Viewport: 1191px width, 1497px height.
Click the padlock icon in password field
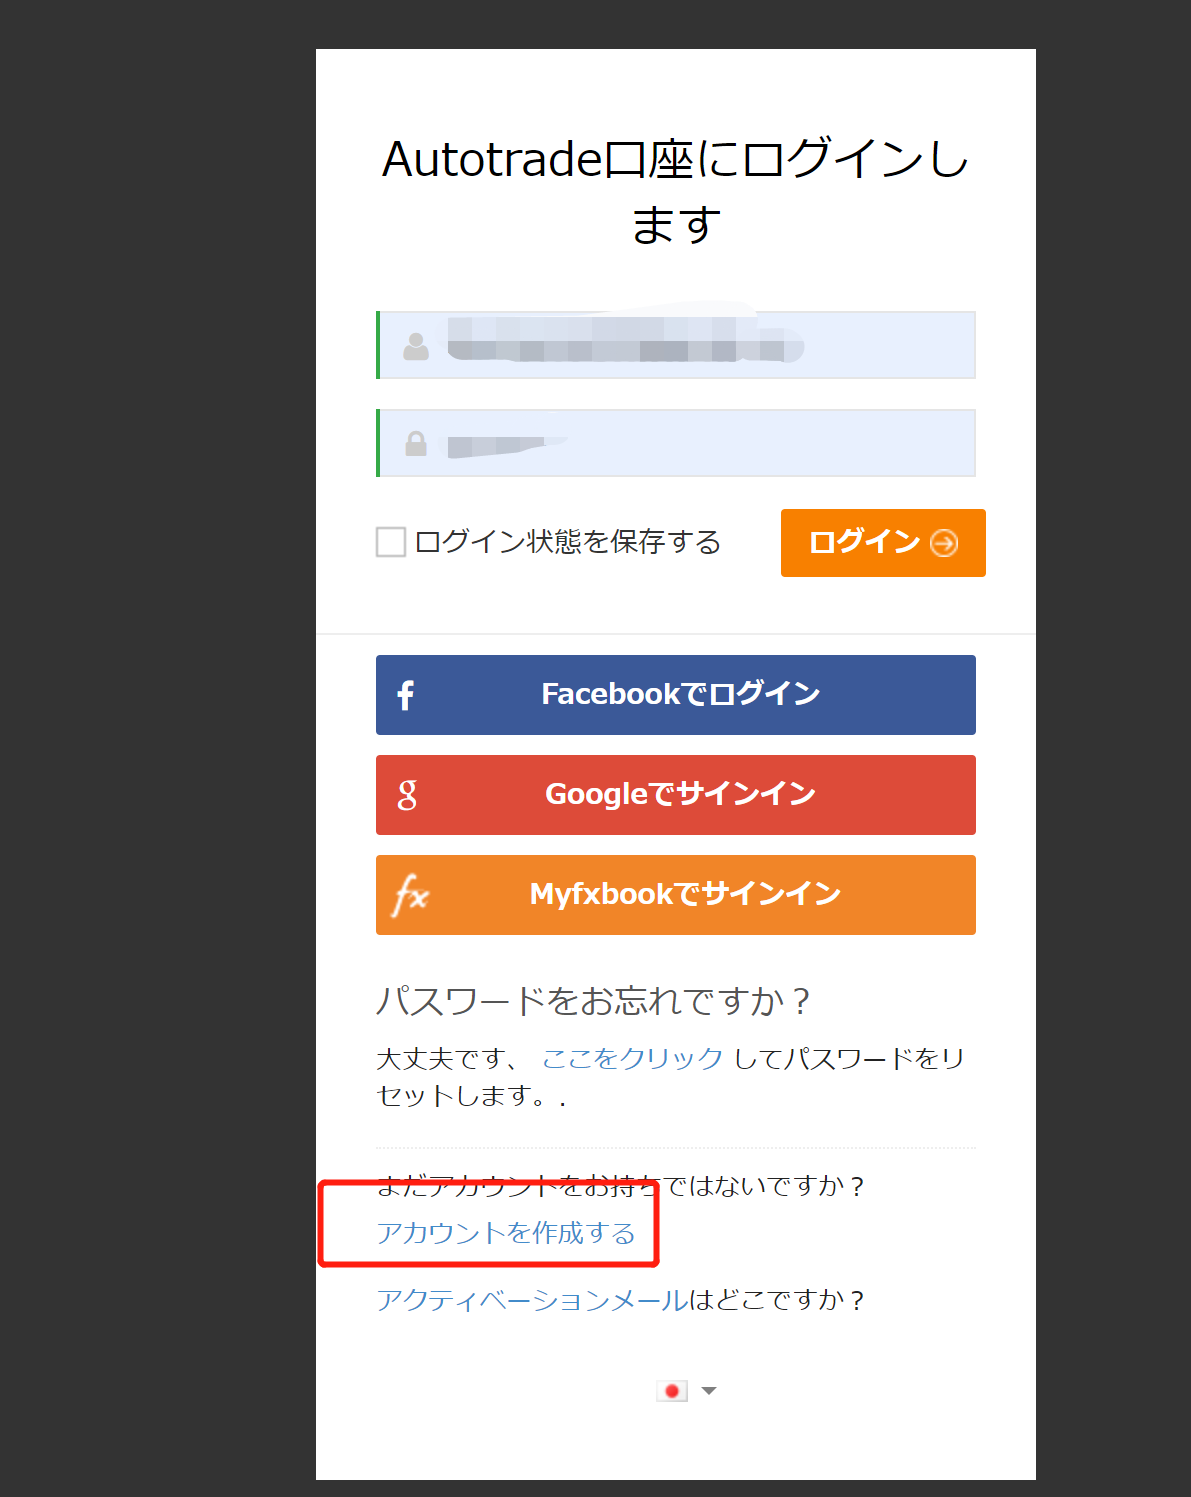click(416, 443)
